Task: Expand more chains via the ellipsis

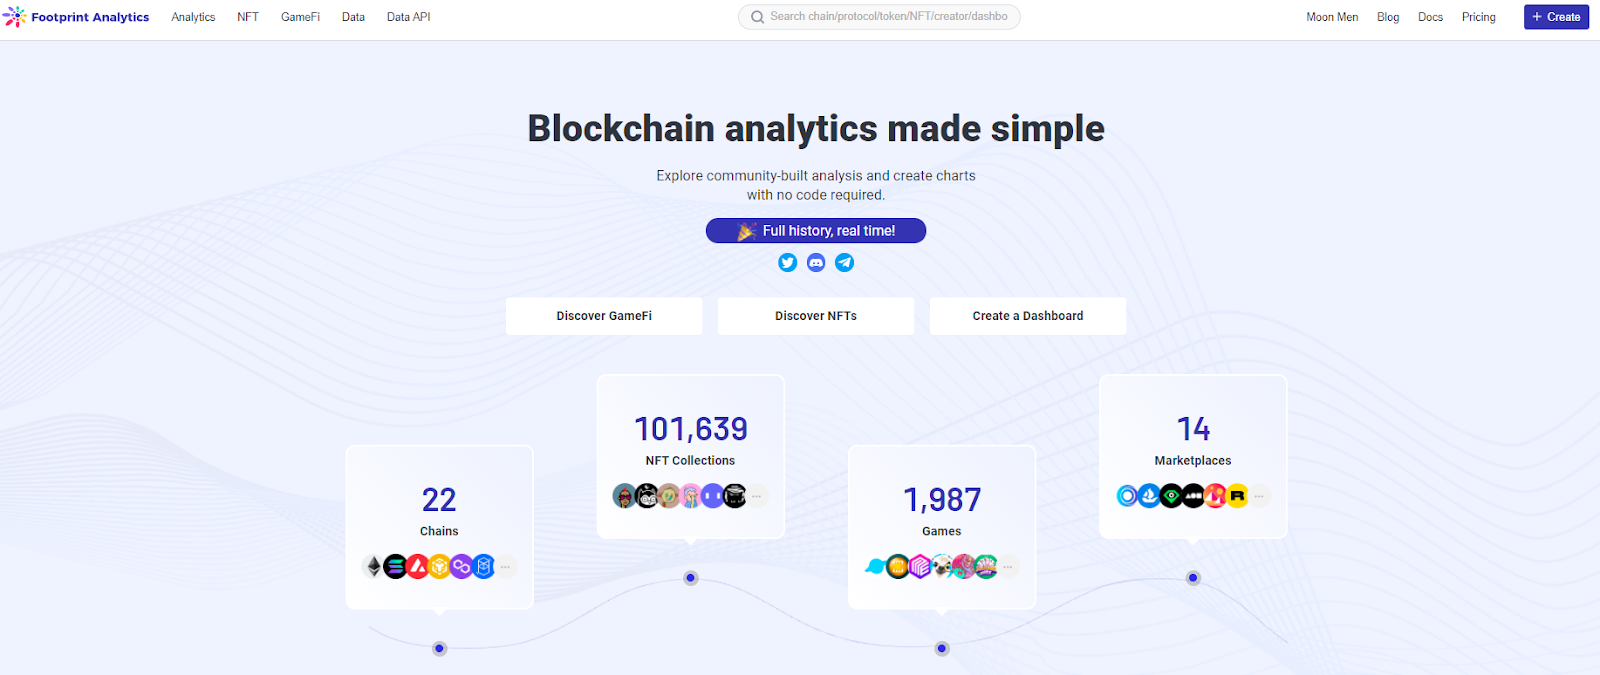Action: (x=505, y=566)
